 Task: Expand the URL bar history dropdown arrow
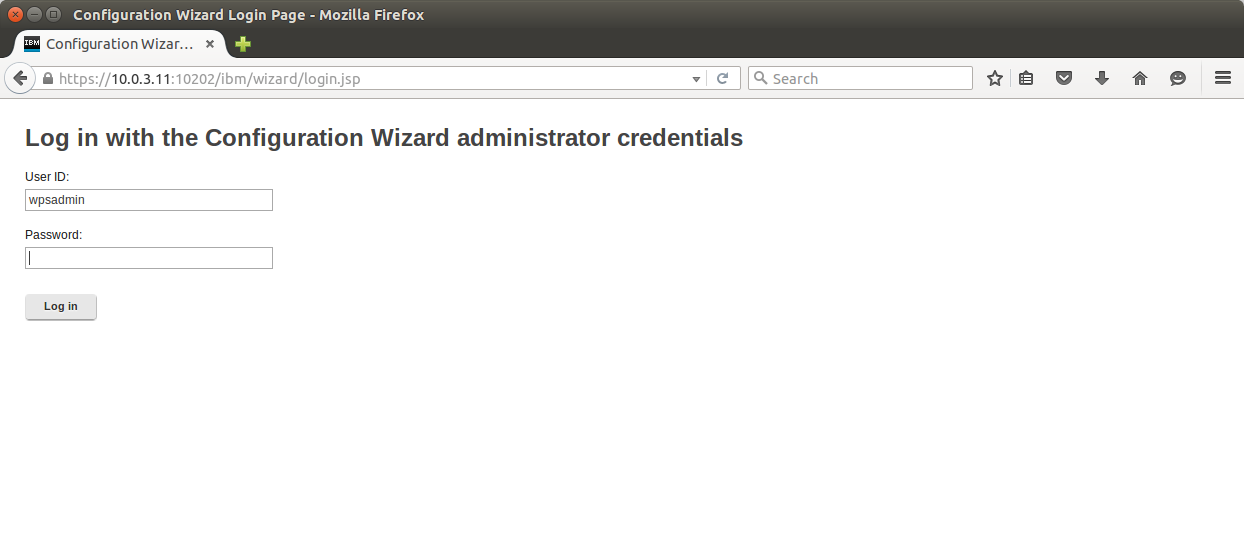coord(697,79)
